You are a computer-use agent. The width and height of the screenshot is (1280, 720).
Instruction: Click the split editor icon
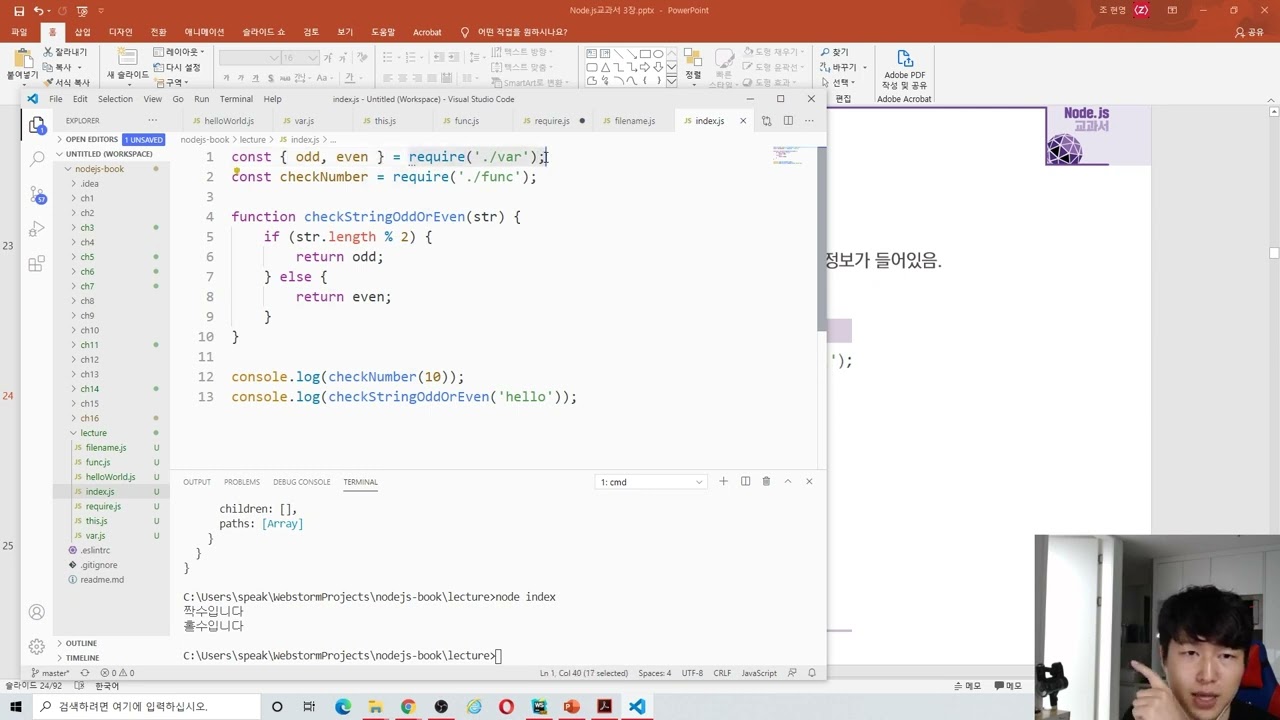point(788,121)
